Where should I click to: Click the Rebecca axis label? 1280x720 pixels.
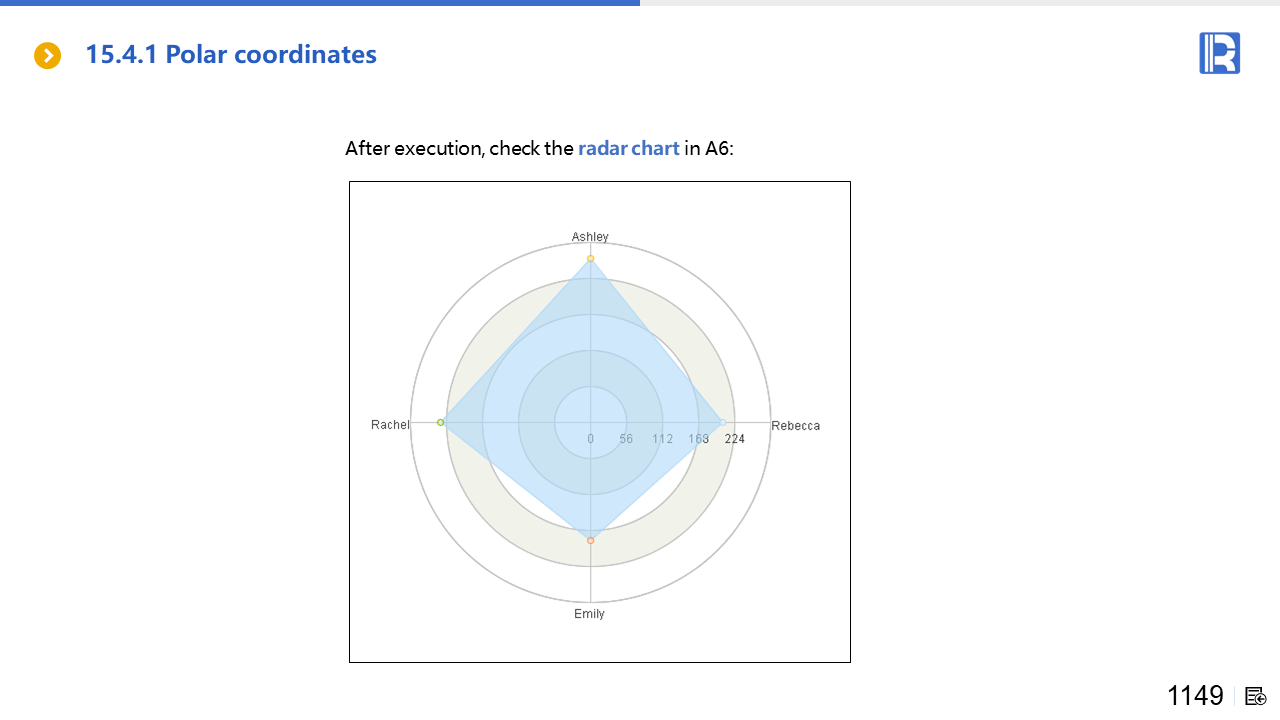click(795, 426)
